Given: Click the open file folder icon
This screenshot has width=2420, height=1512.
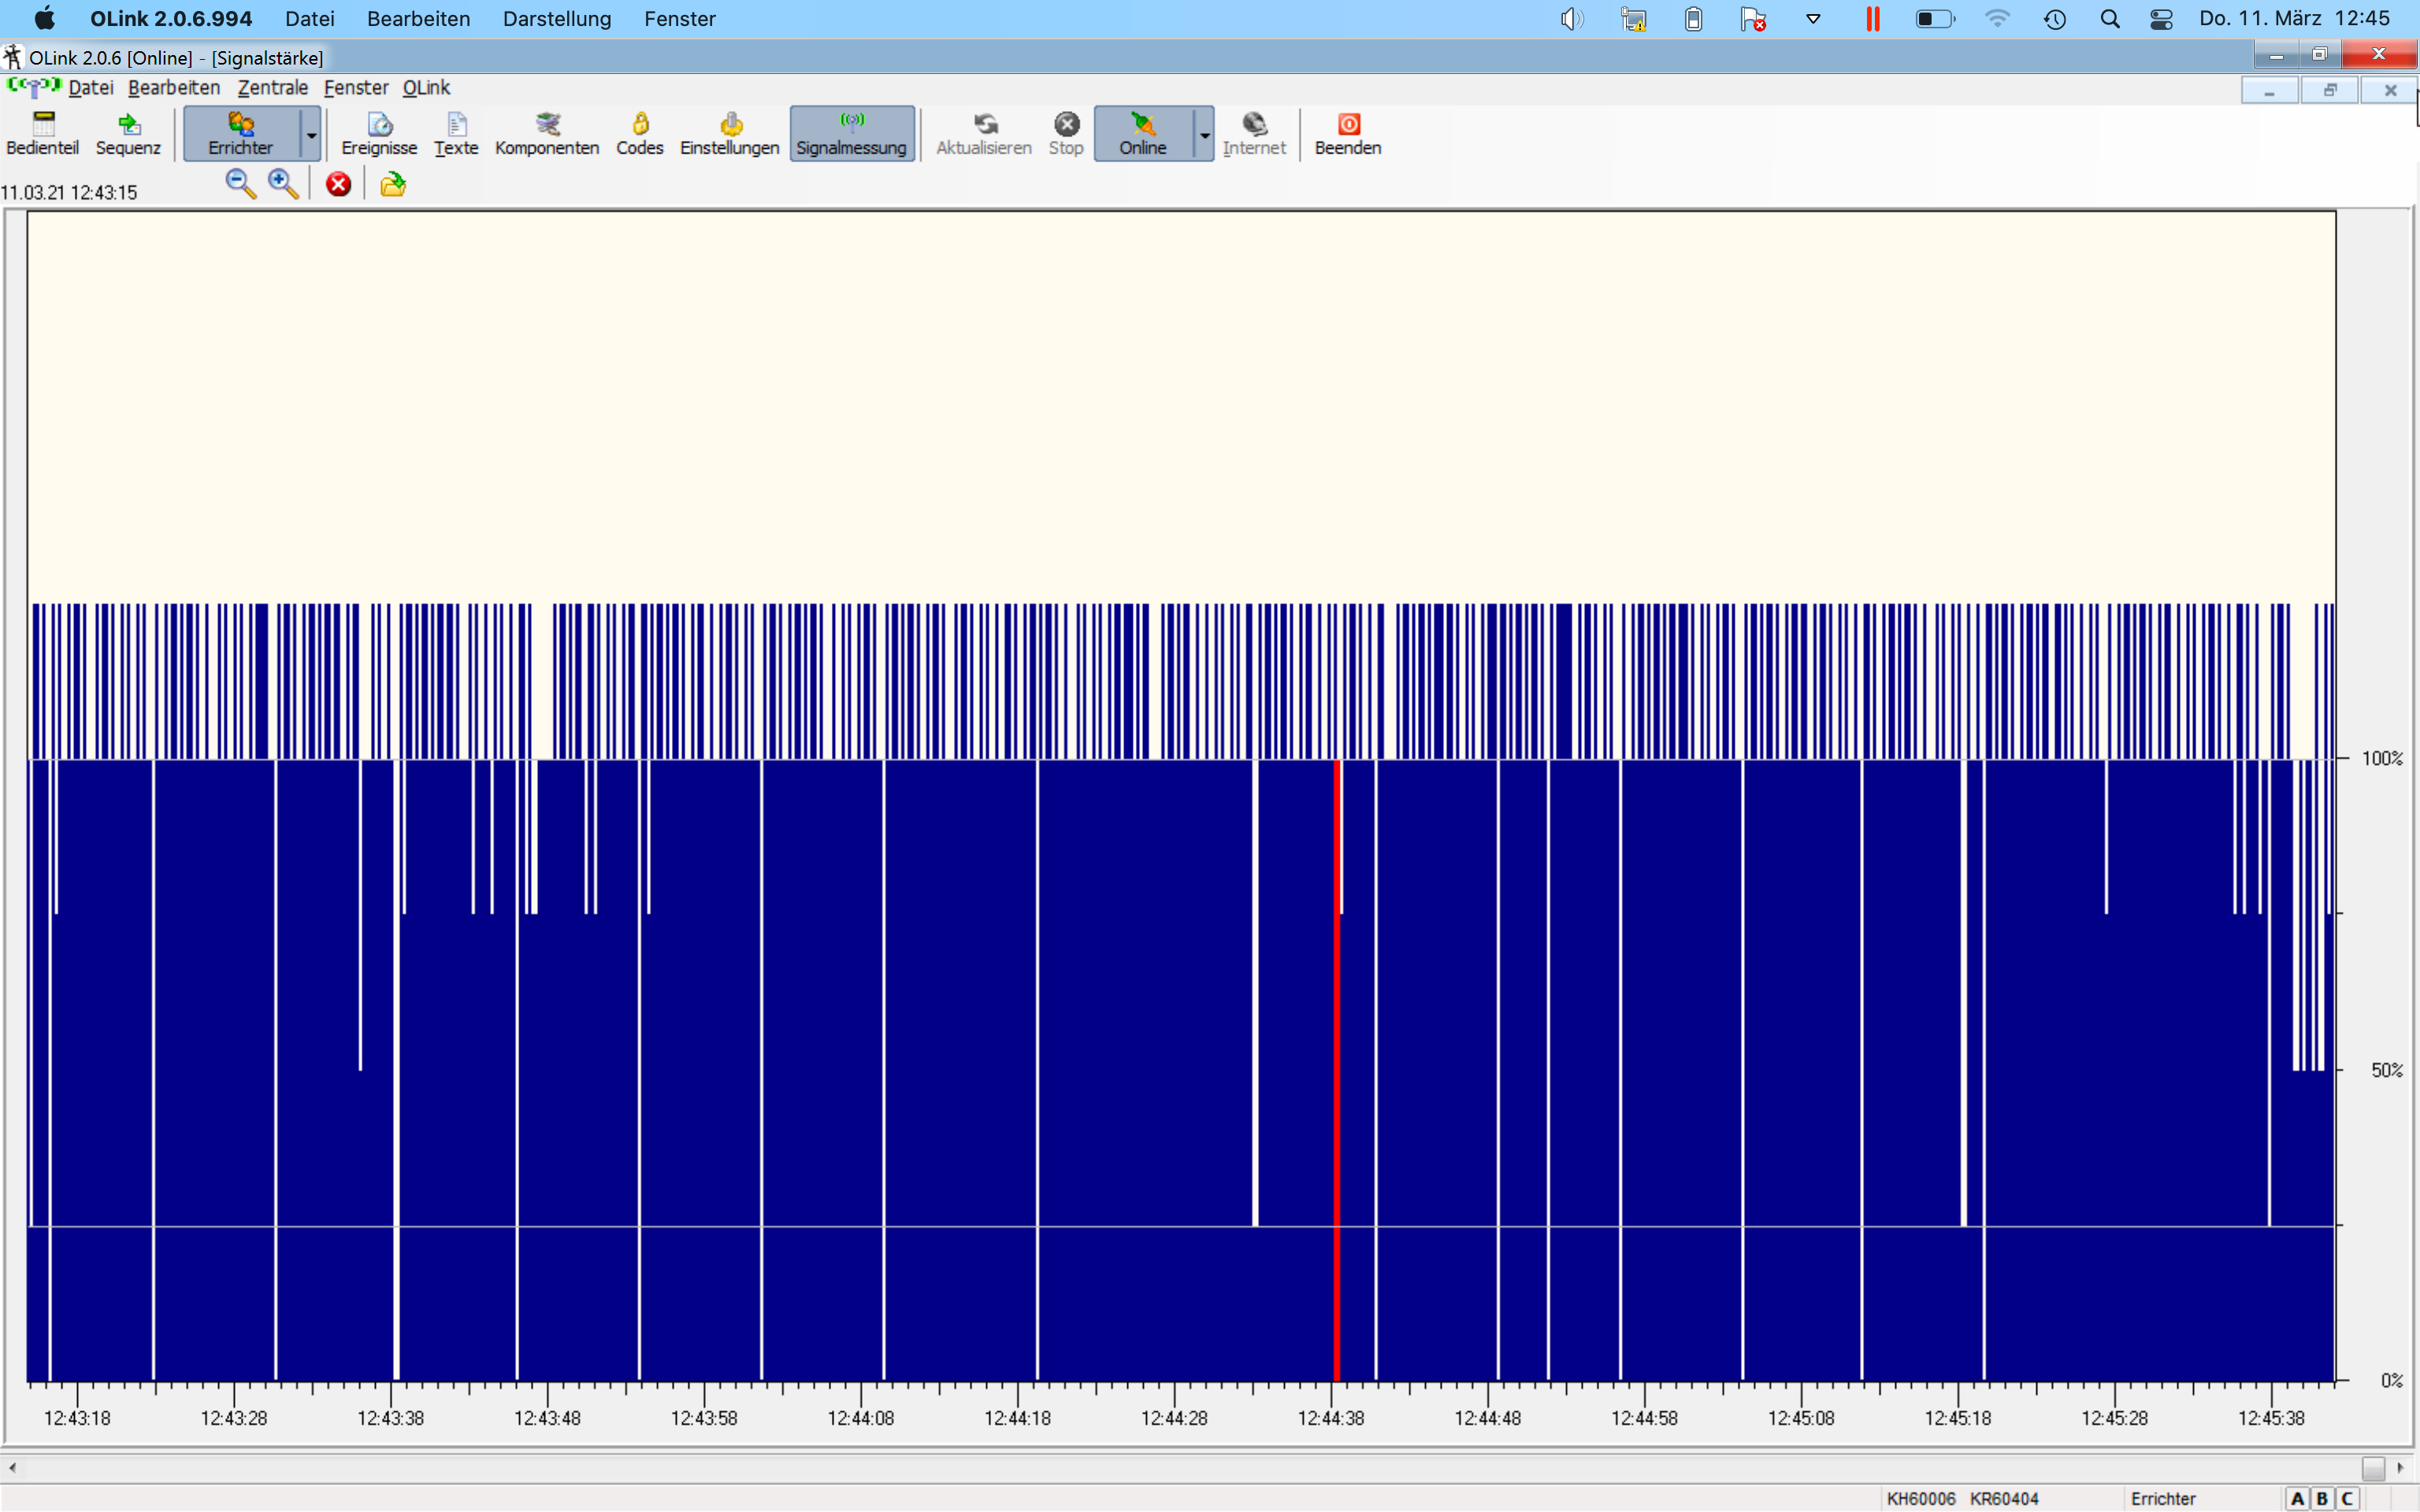Looking at the screenshot, I should click(393, 184).
